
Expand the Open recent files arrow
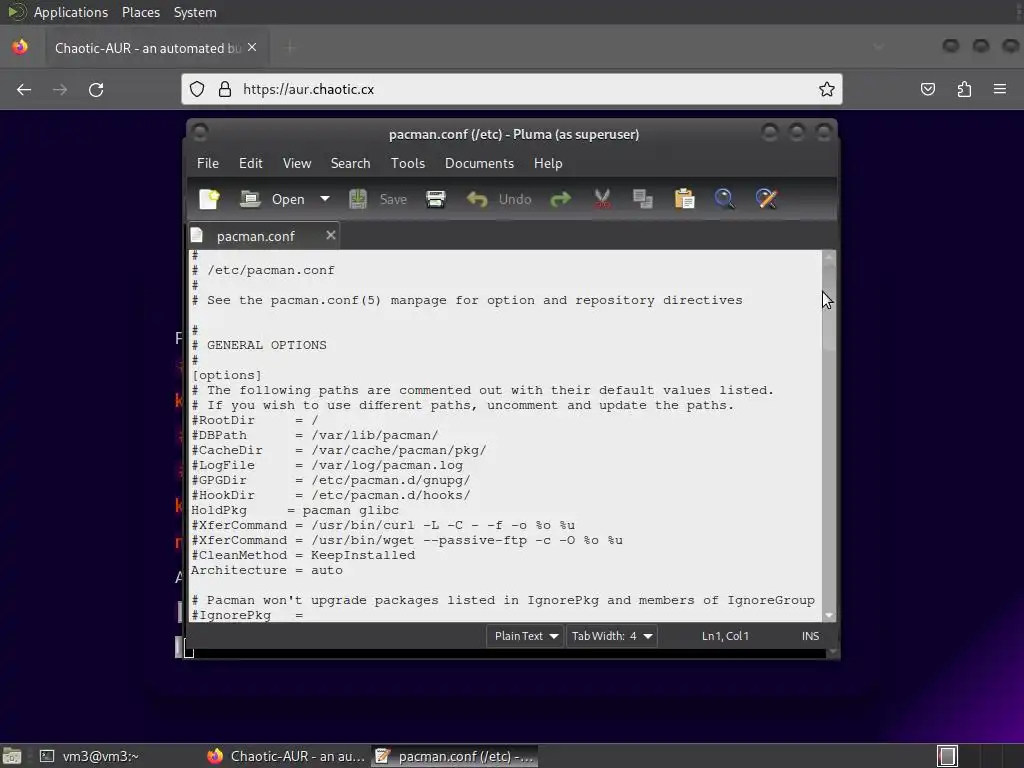point(325,199)
